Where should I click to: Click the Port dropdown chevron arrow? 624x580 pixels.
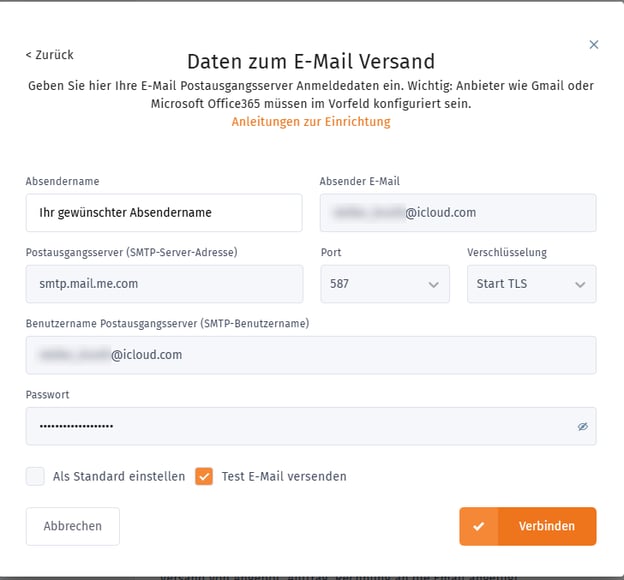tap(433, 285)
